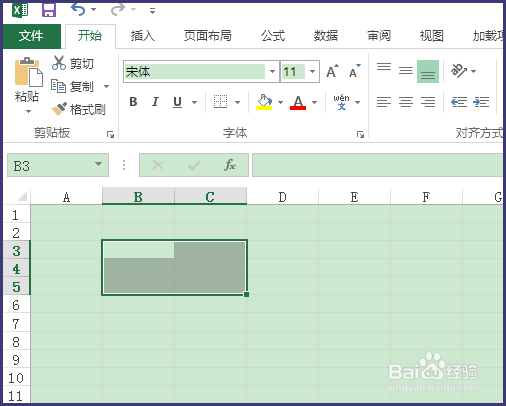Open the undo history dropdown arrow
The image size is (506, 406).
point(94,10)
